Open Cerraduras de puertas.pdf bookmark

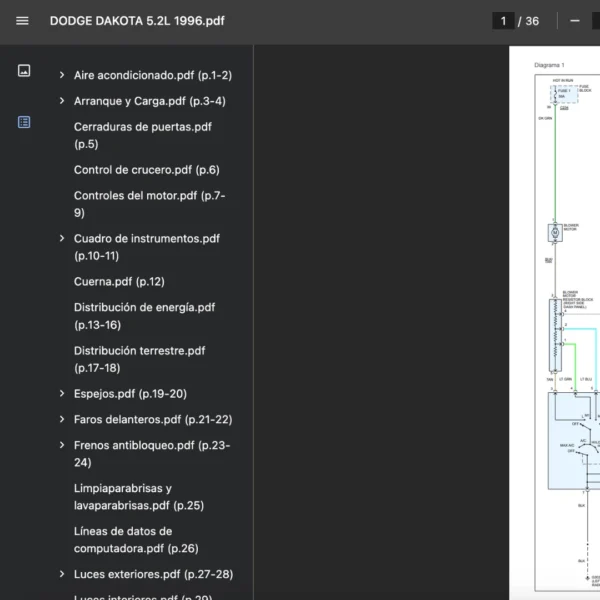click(142, 135)
